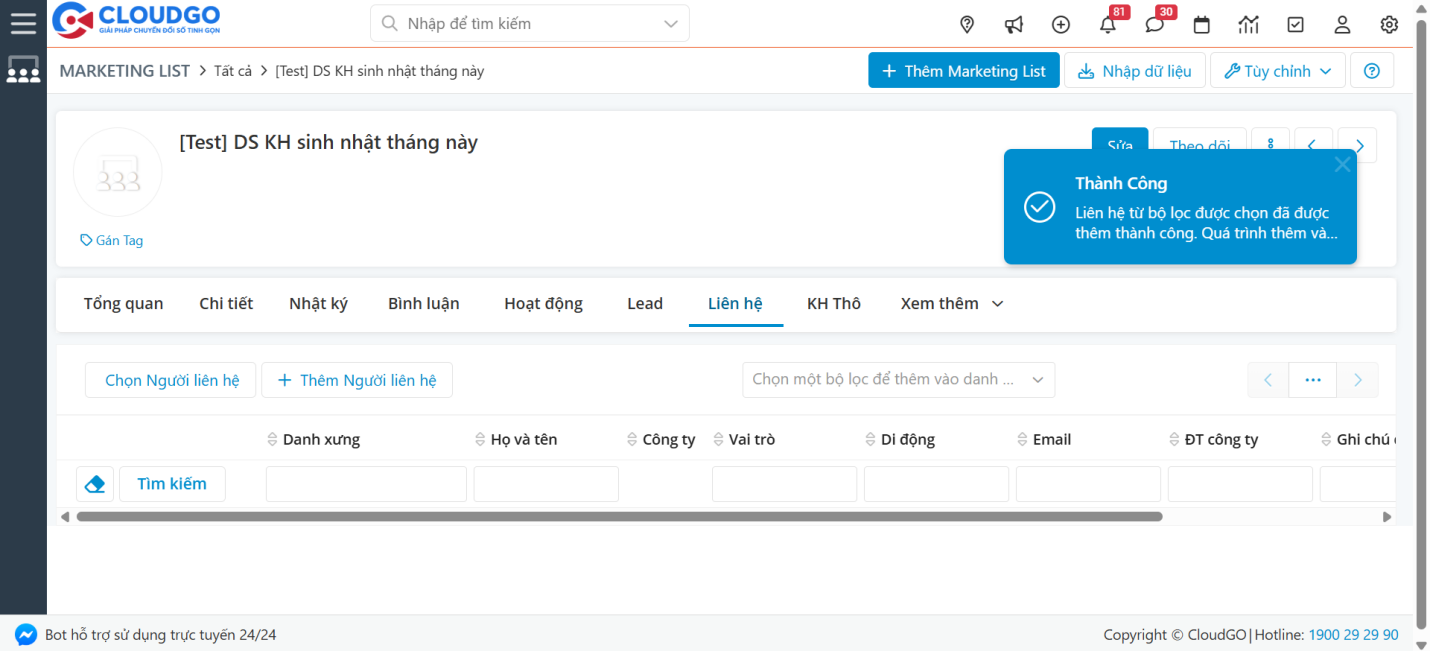1430x651 pixels.
Task: Click the Gán Tag link
Action: [x=111, y=240]
